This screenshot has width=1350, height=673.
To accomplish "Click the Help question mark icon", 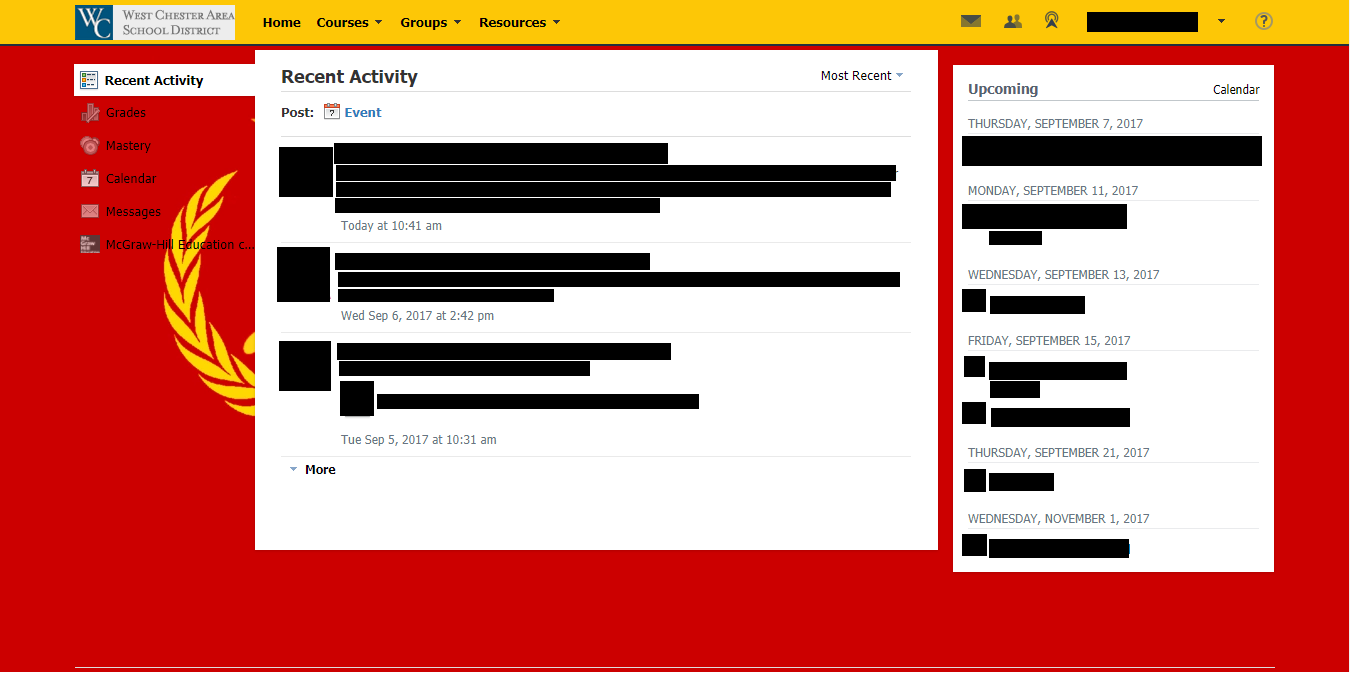I will 1263,20.
